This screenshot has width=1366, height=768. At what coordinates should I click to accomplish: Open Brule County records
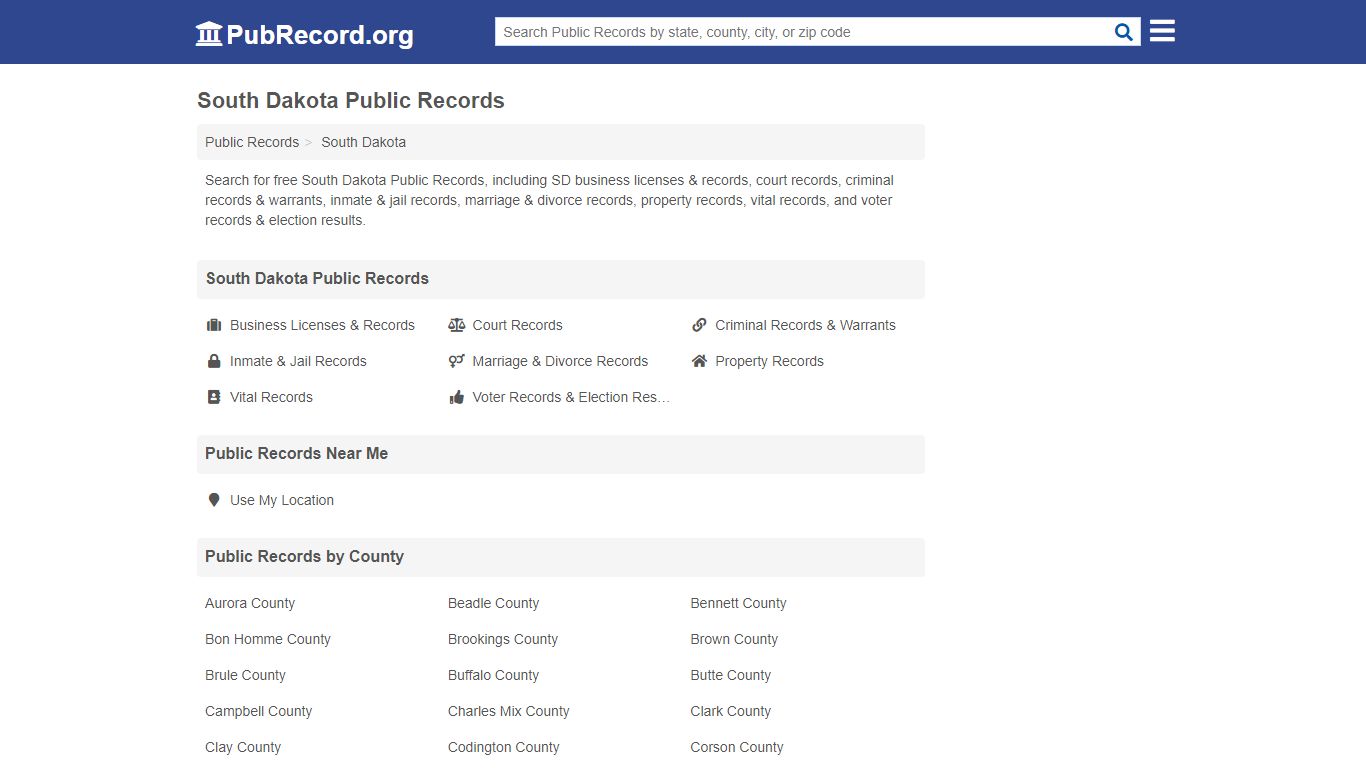point(245,675)
